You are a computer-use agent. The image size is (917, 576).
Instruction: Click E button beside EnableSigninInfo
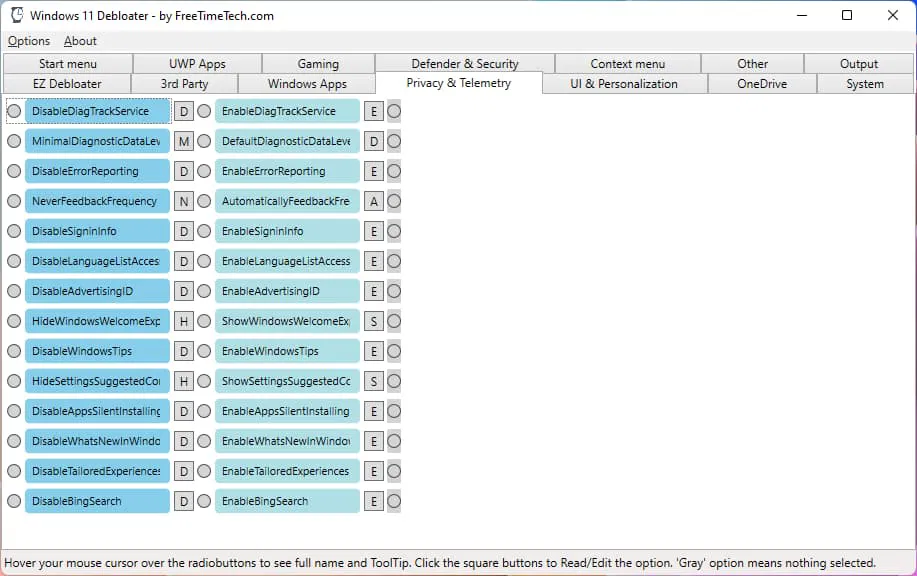pyautogui.click(x=374, y=231)
